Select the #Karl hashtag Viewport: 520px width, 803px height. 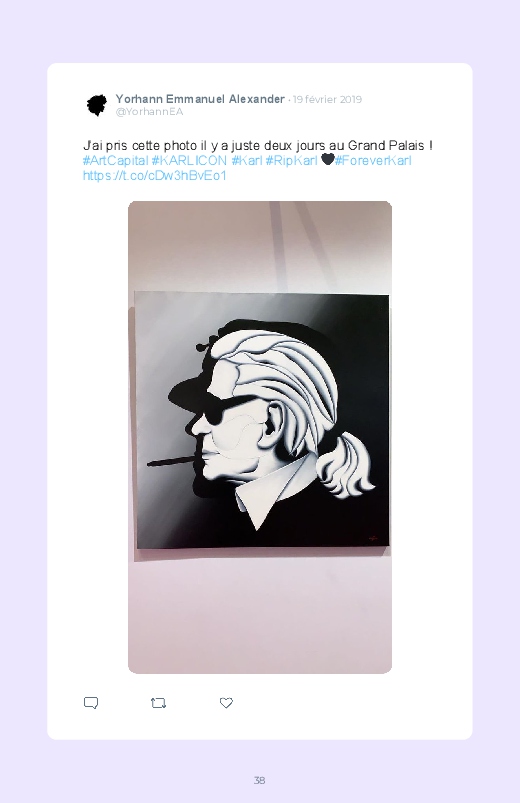(247, 161)
